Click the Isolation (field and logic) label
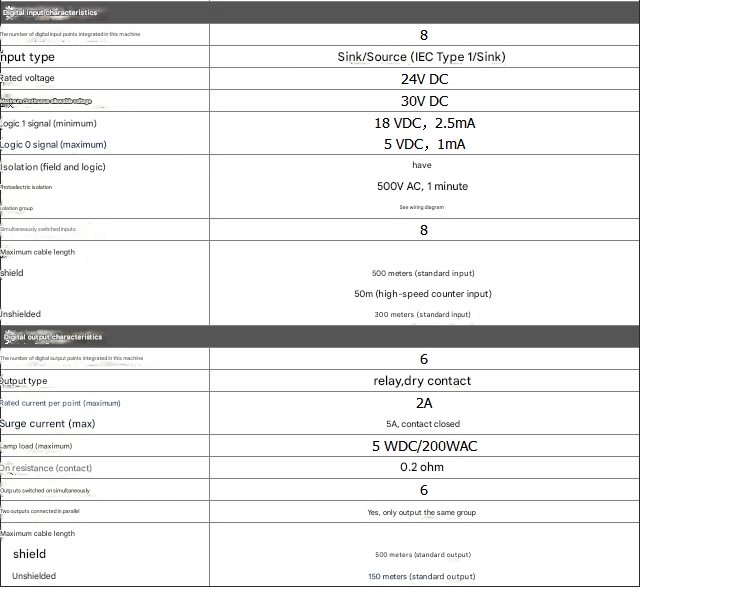Viewport: 750px width, 600px height. [53, 167]
